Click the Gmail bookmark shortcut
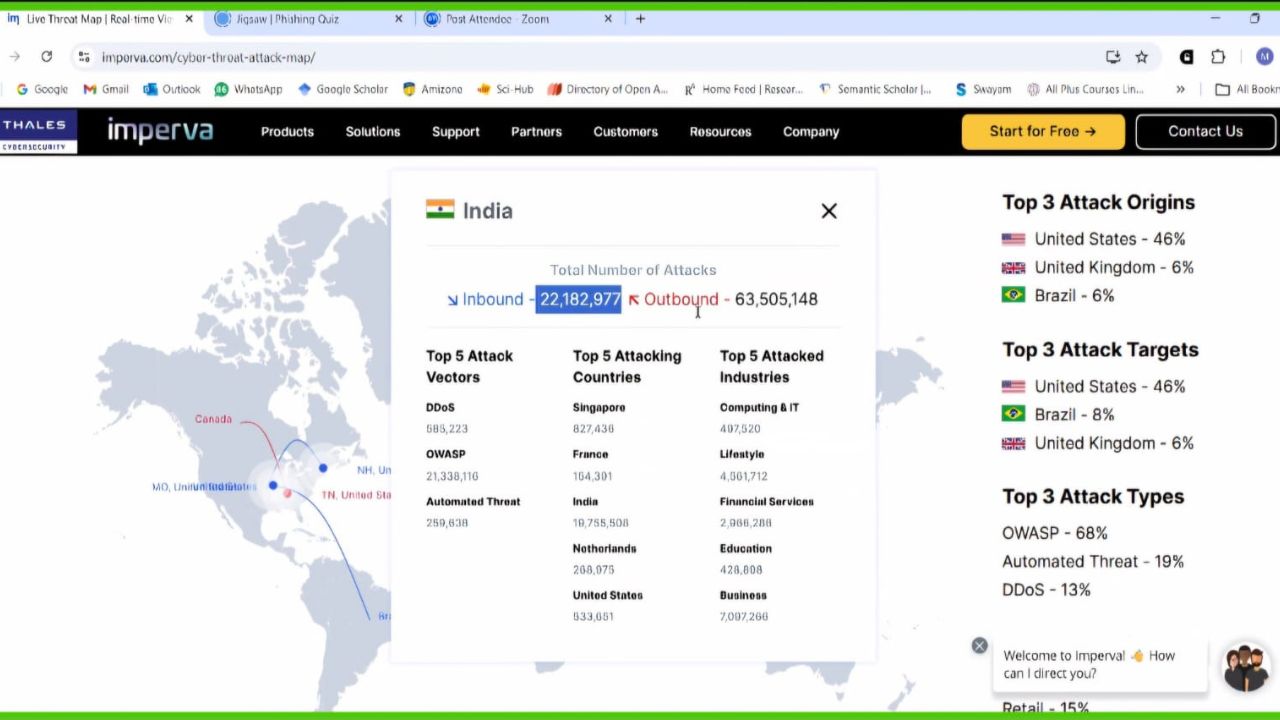The image size is (1280, 720). [106, 89]
